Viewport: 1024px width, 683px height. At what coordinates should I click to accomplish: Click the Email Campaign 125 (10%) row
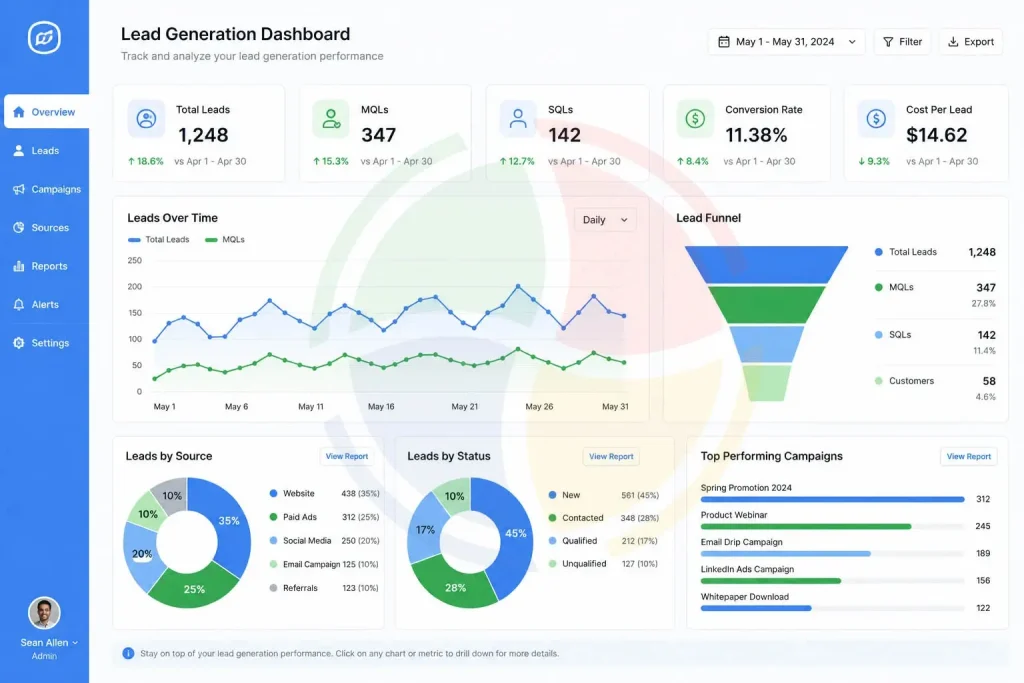tap(324, 564)
